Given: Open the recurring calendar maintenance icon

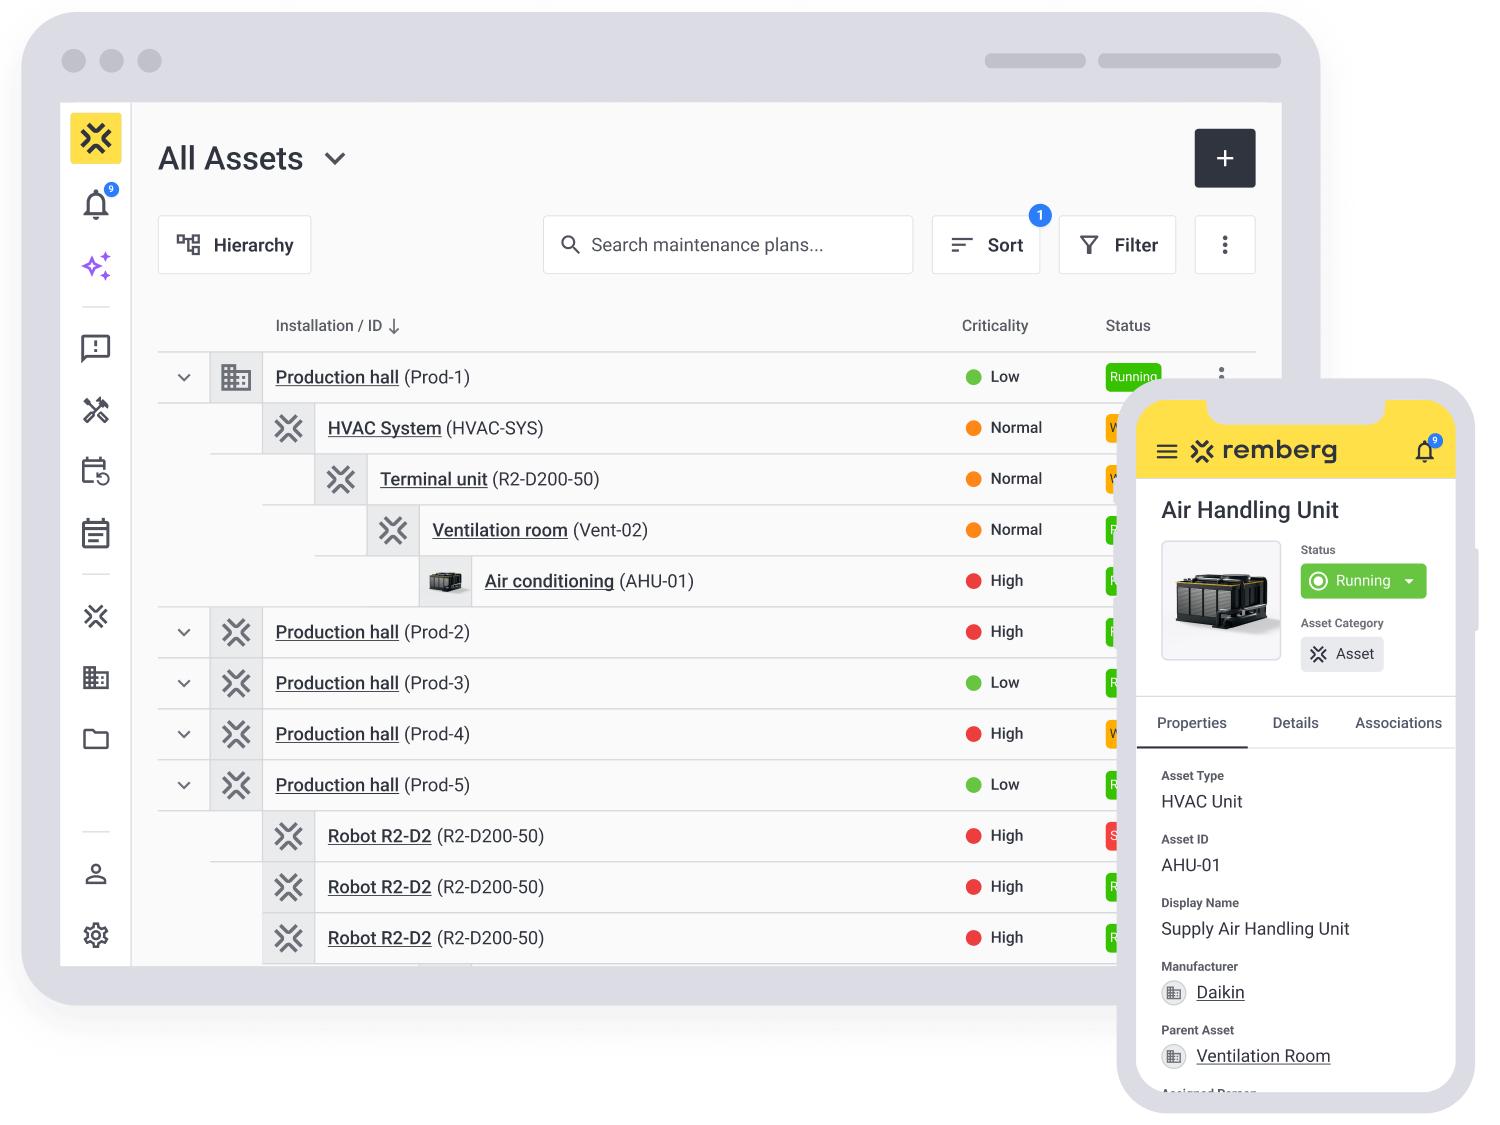Looking at the screenshot, I should (x=96, y=471).
